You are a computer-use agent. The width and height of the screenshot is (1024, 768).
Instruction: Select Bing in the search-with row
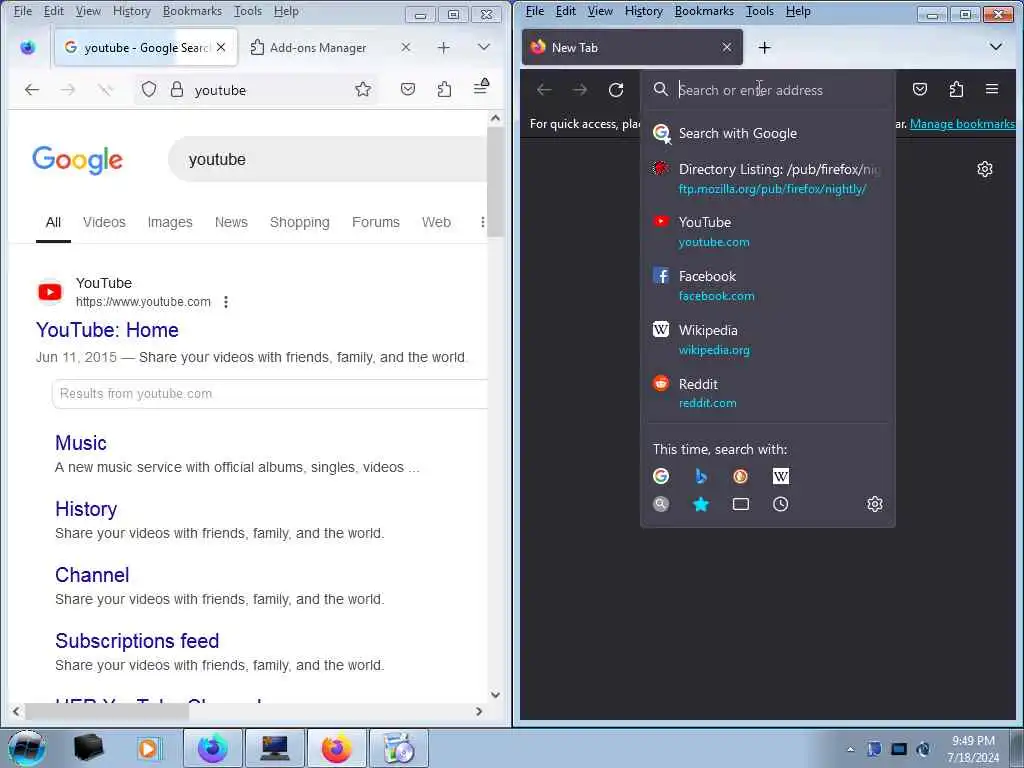[701, 476]
